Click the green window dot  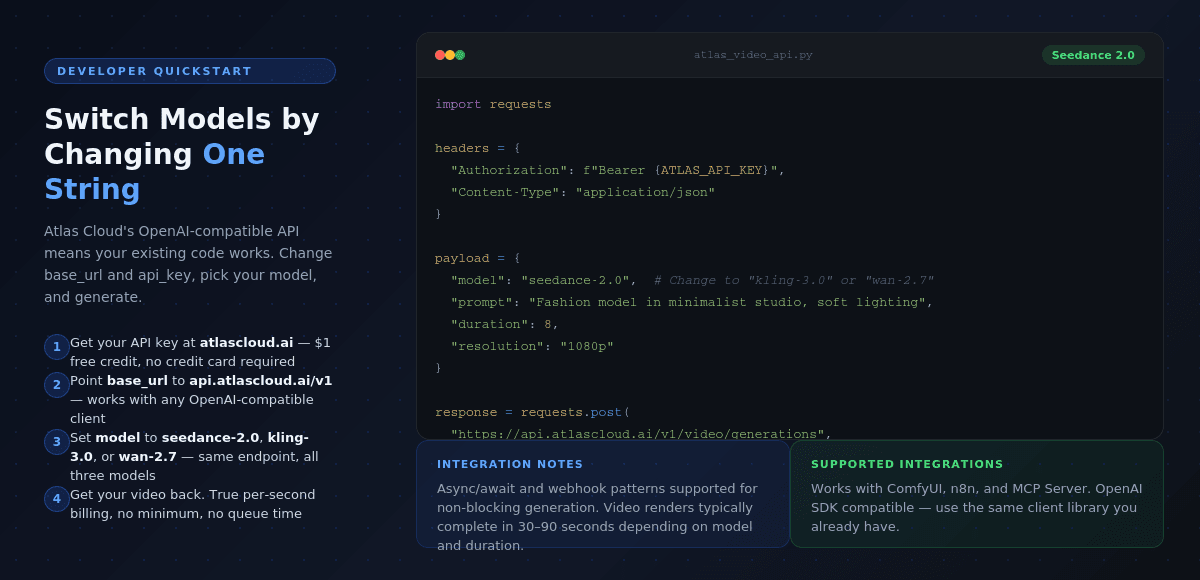460,55
